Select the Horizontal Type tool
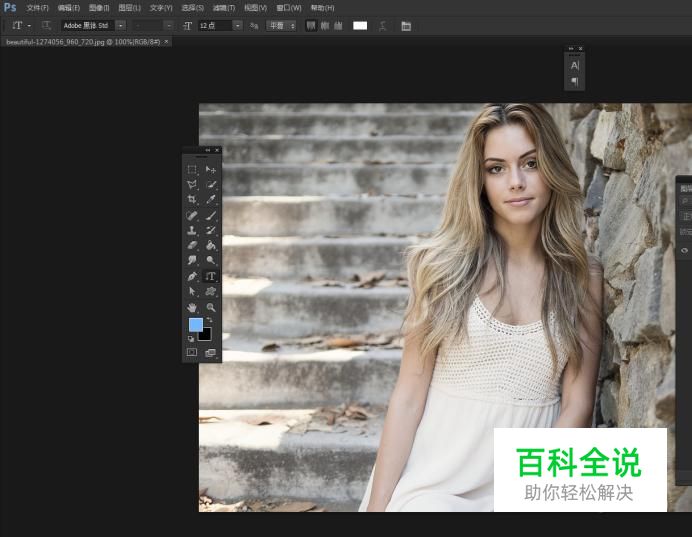This screenshot has height=537, width=692. pos(211,276)
